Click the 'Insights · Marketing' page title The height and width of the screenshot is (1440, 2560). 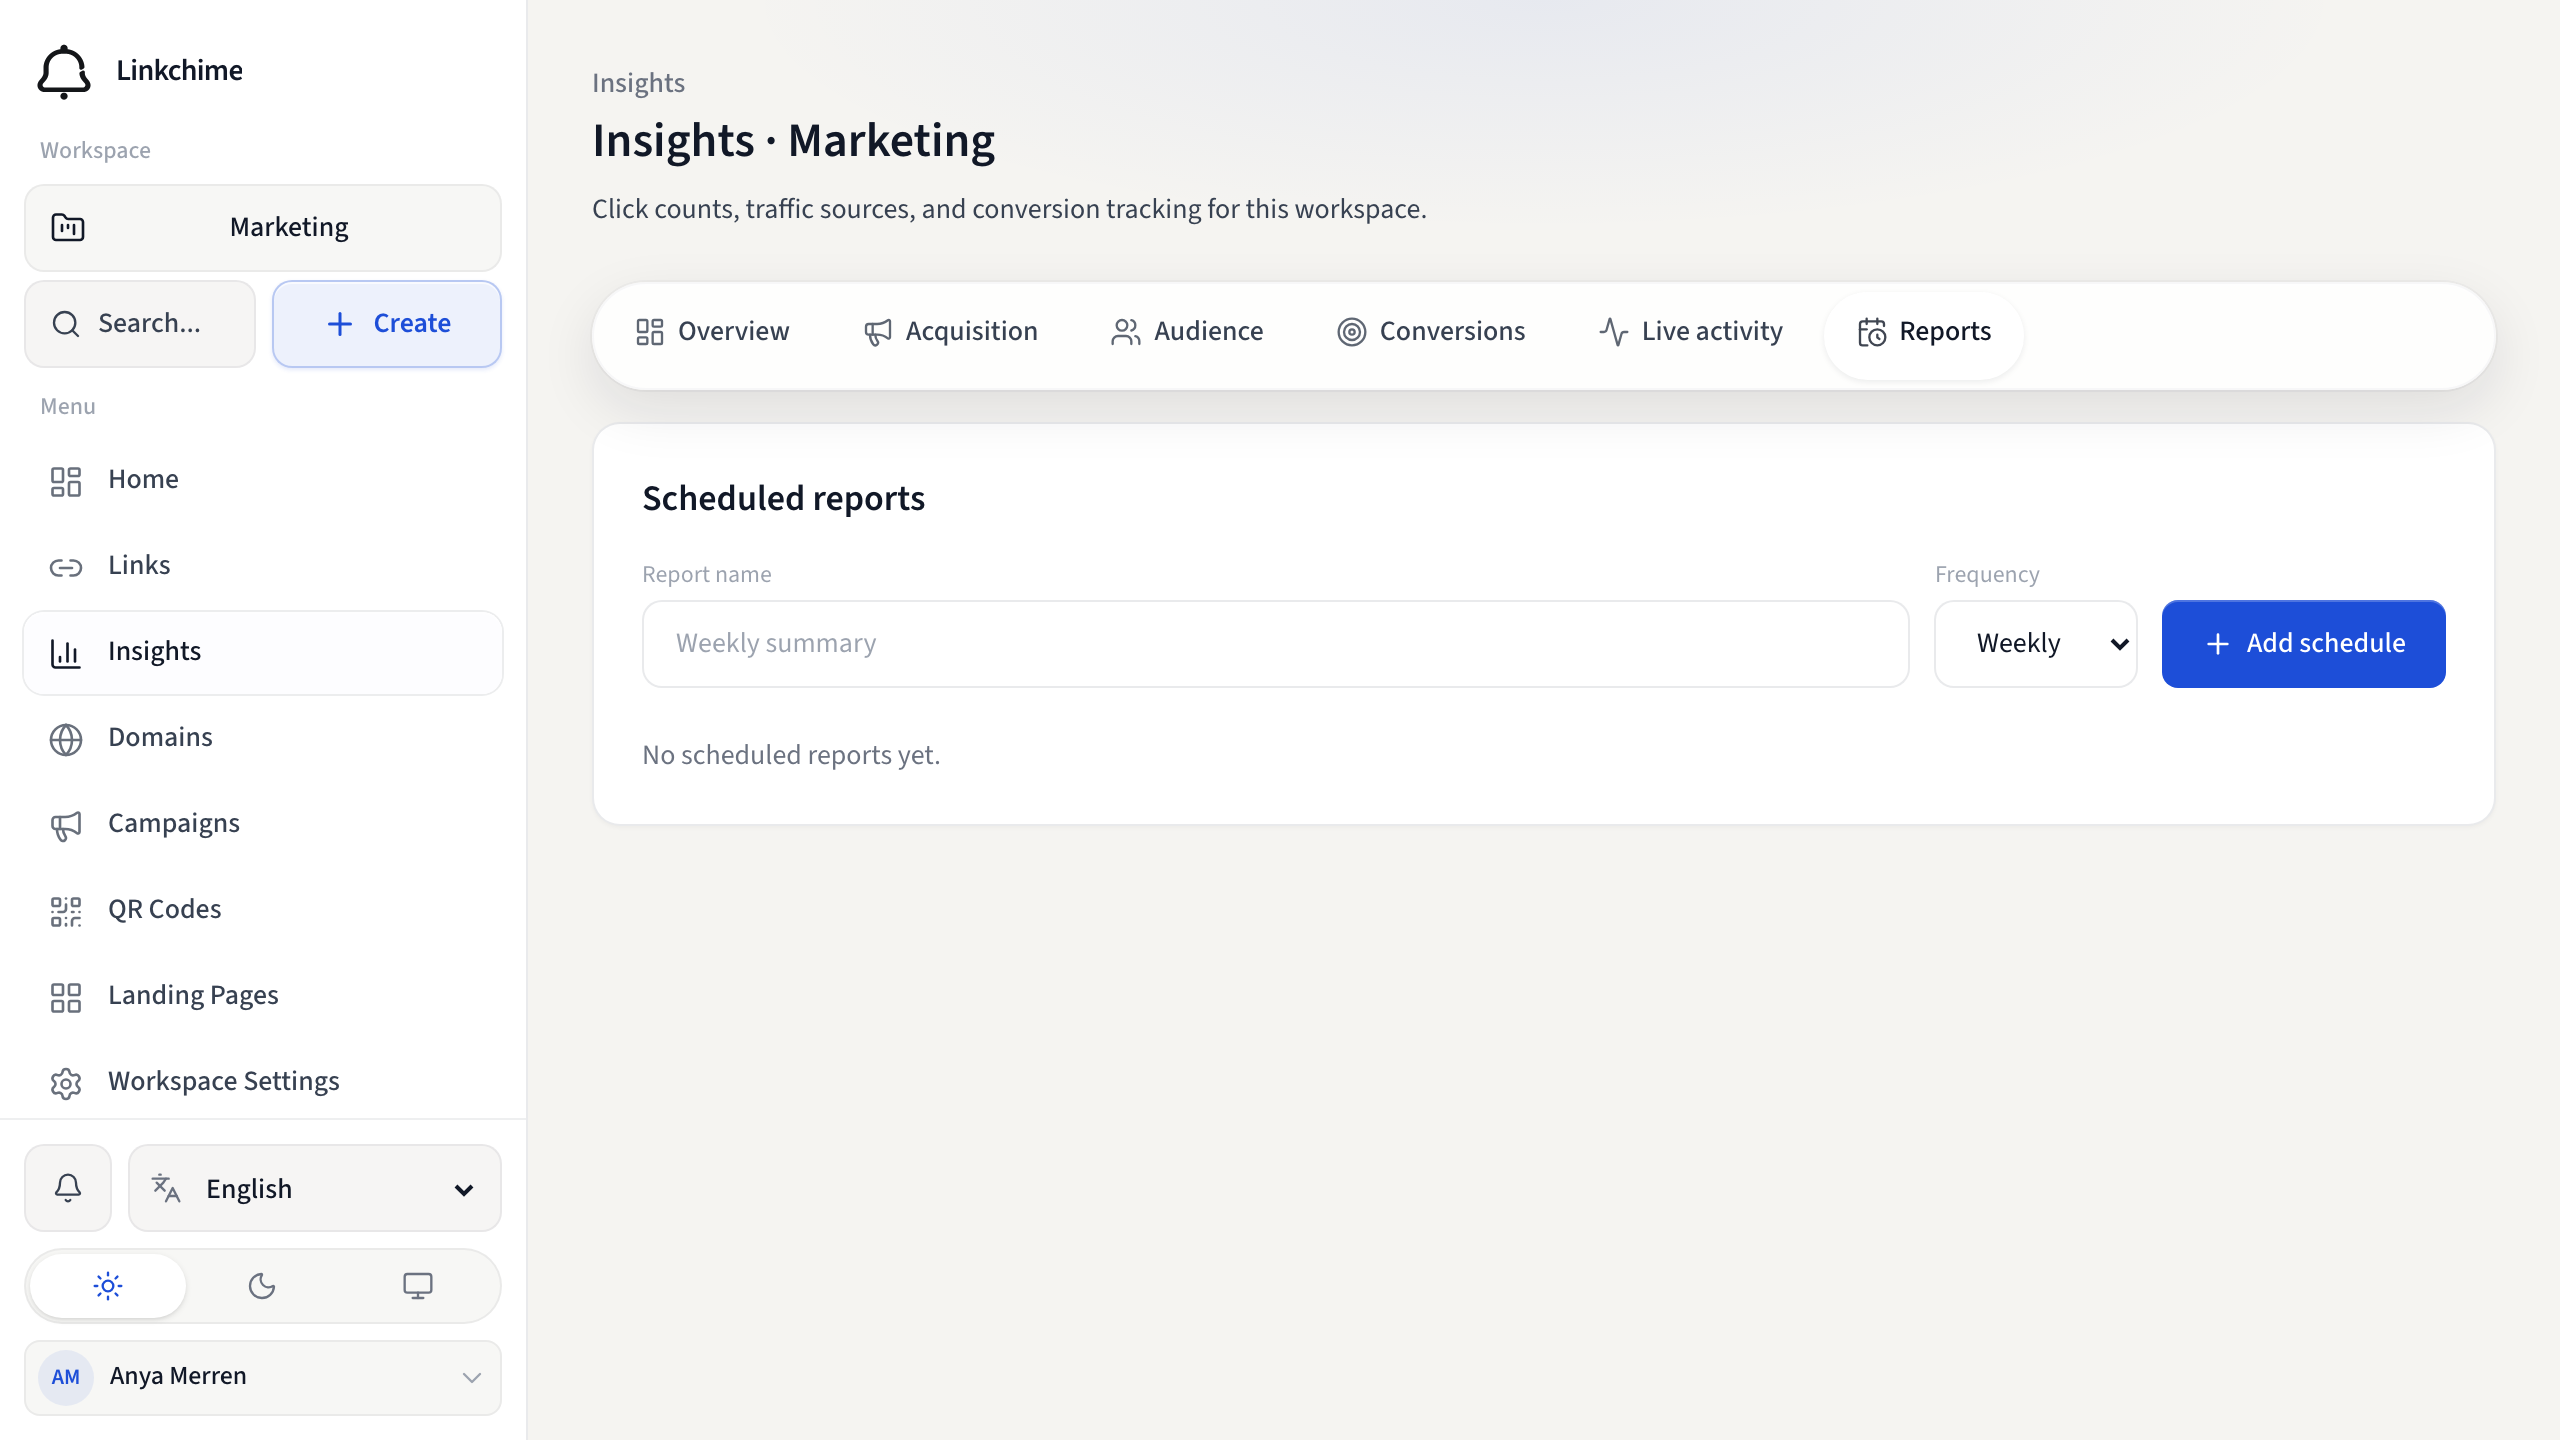click(x=793, y=141)
